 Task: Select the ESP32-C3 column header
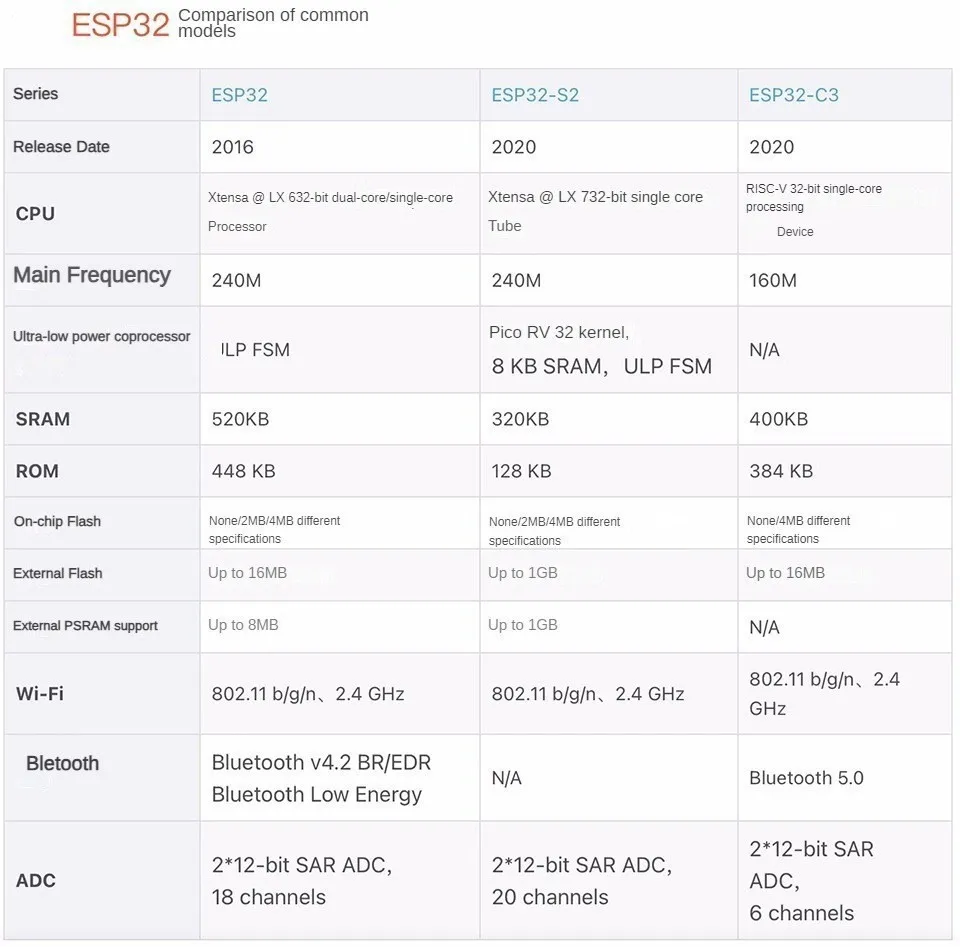[x=793, y=95]
